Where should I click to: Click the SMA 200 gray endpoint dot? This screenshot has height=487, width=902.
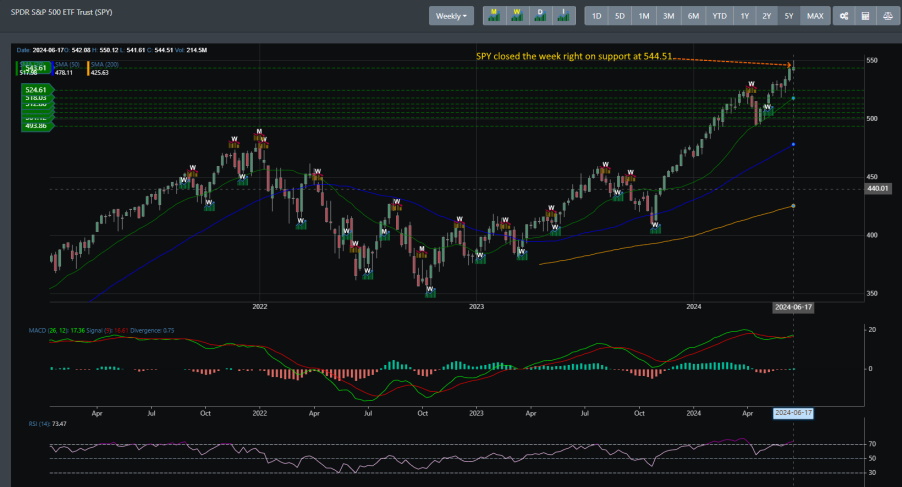point(794,206)
